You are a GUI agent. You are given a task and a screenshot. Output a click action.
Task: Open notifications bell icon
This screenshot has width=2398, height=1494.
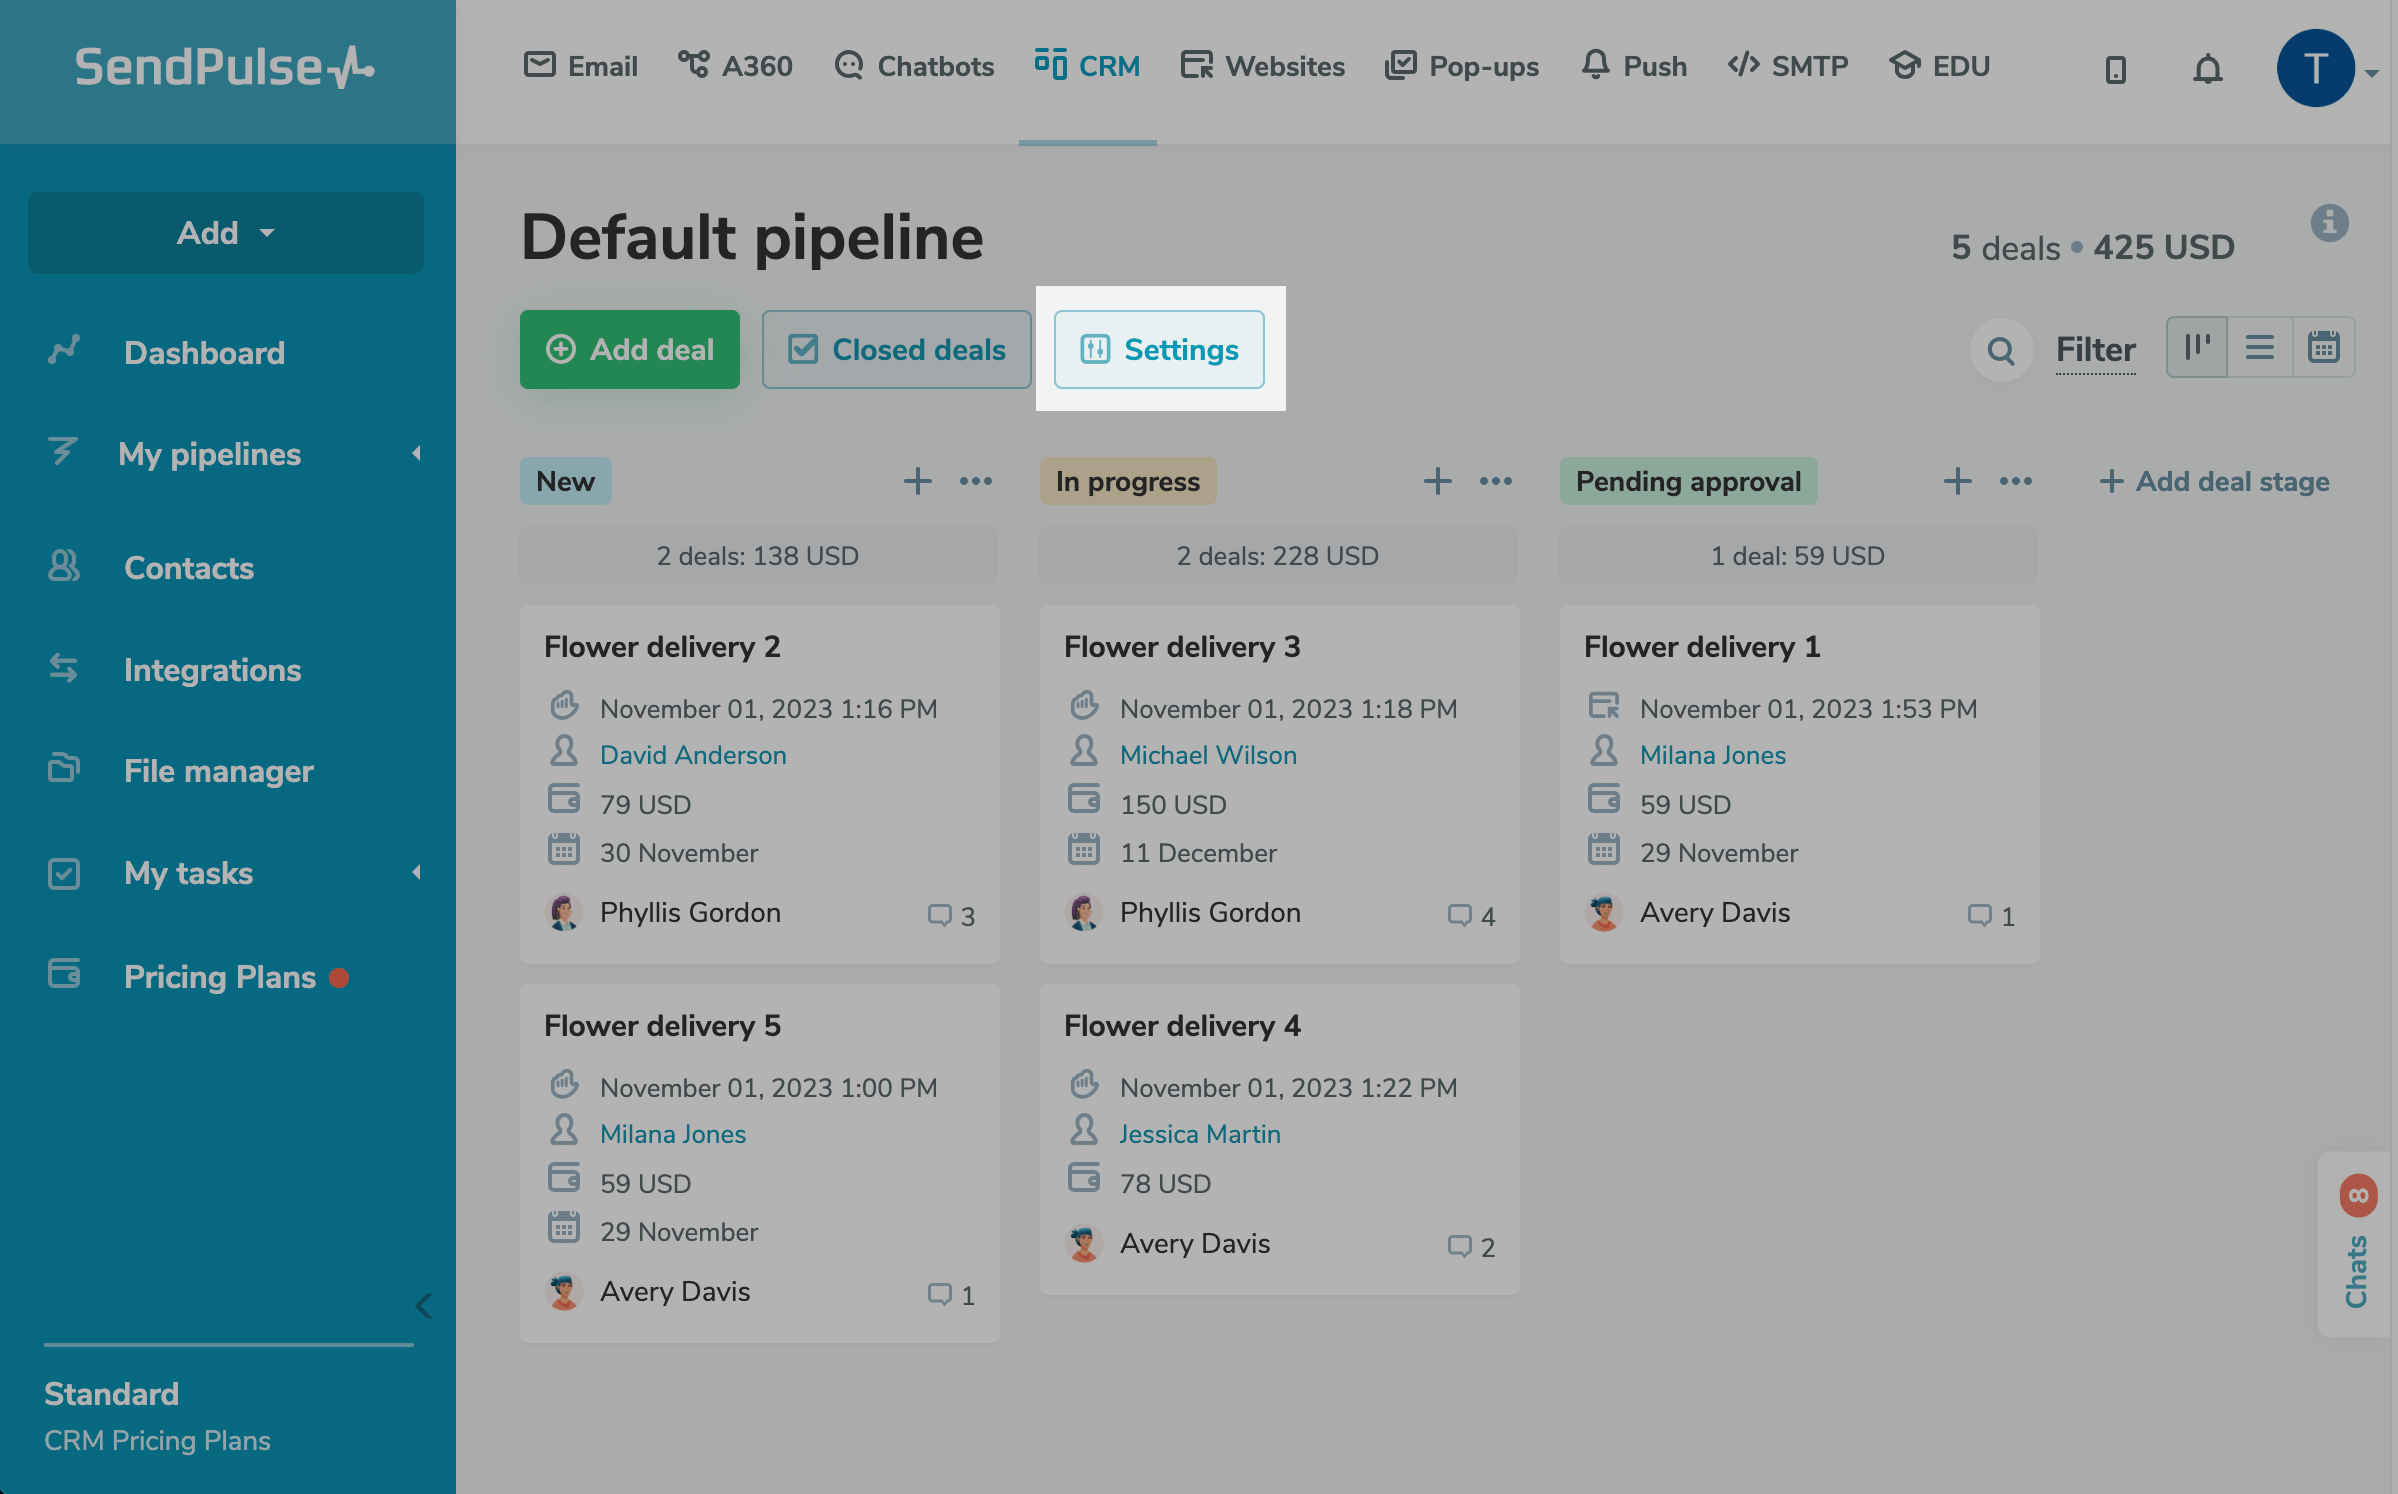[2207, 69]
